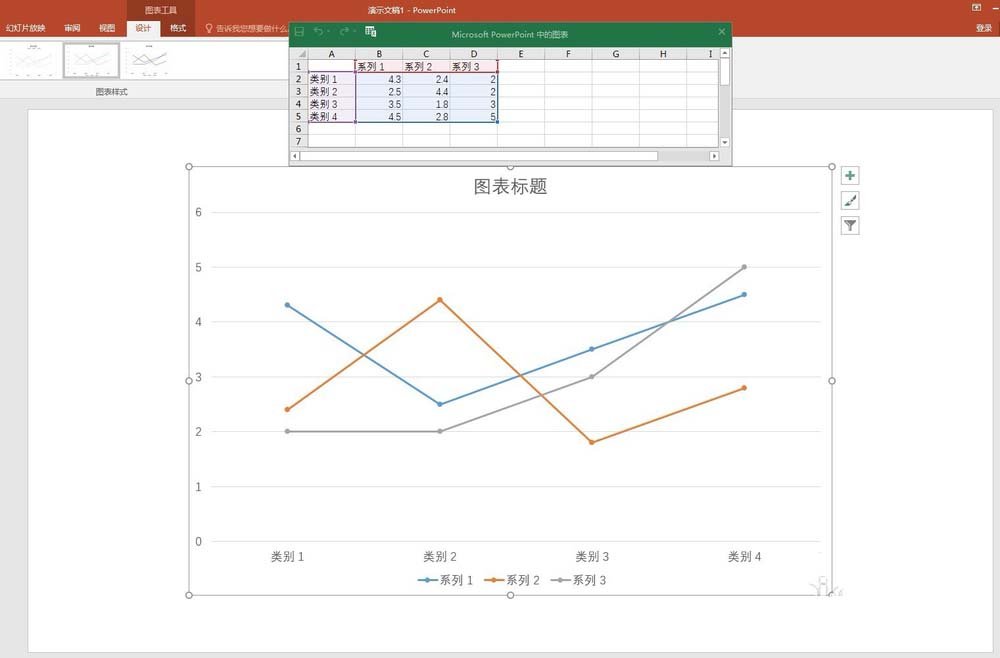Select the third chart style thumbnail
This screenshot has width=1000, height=658.
[x=149, y=61]
